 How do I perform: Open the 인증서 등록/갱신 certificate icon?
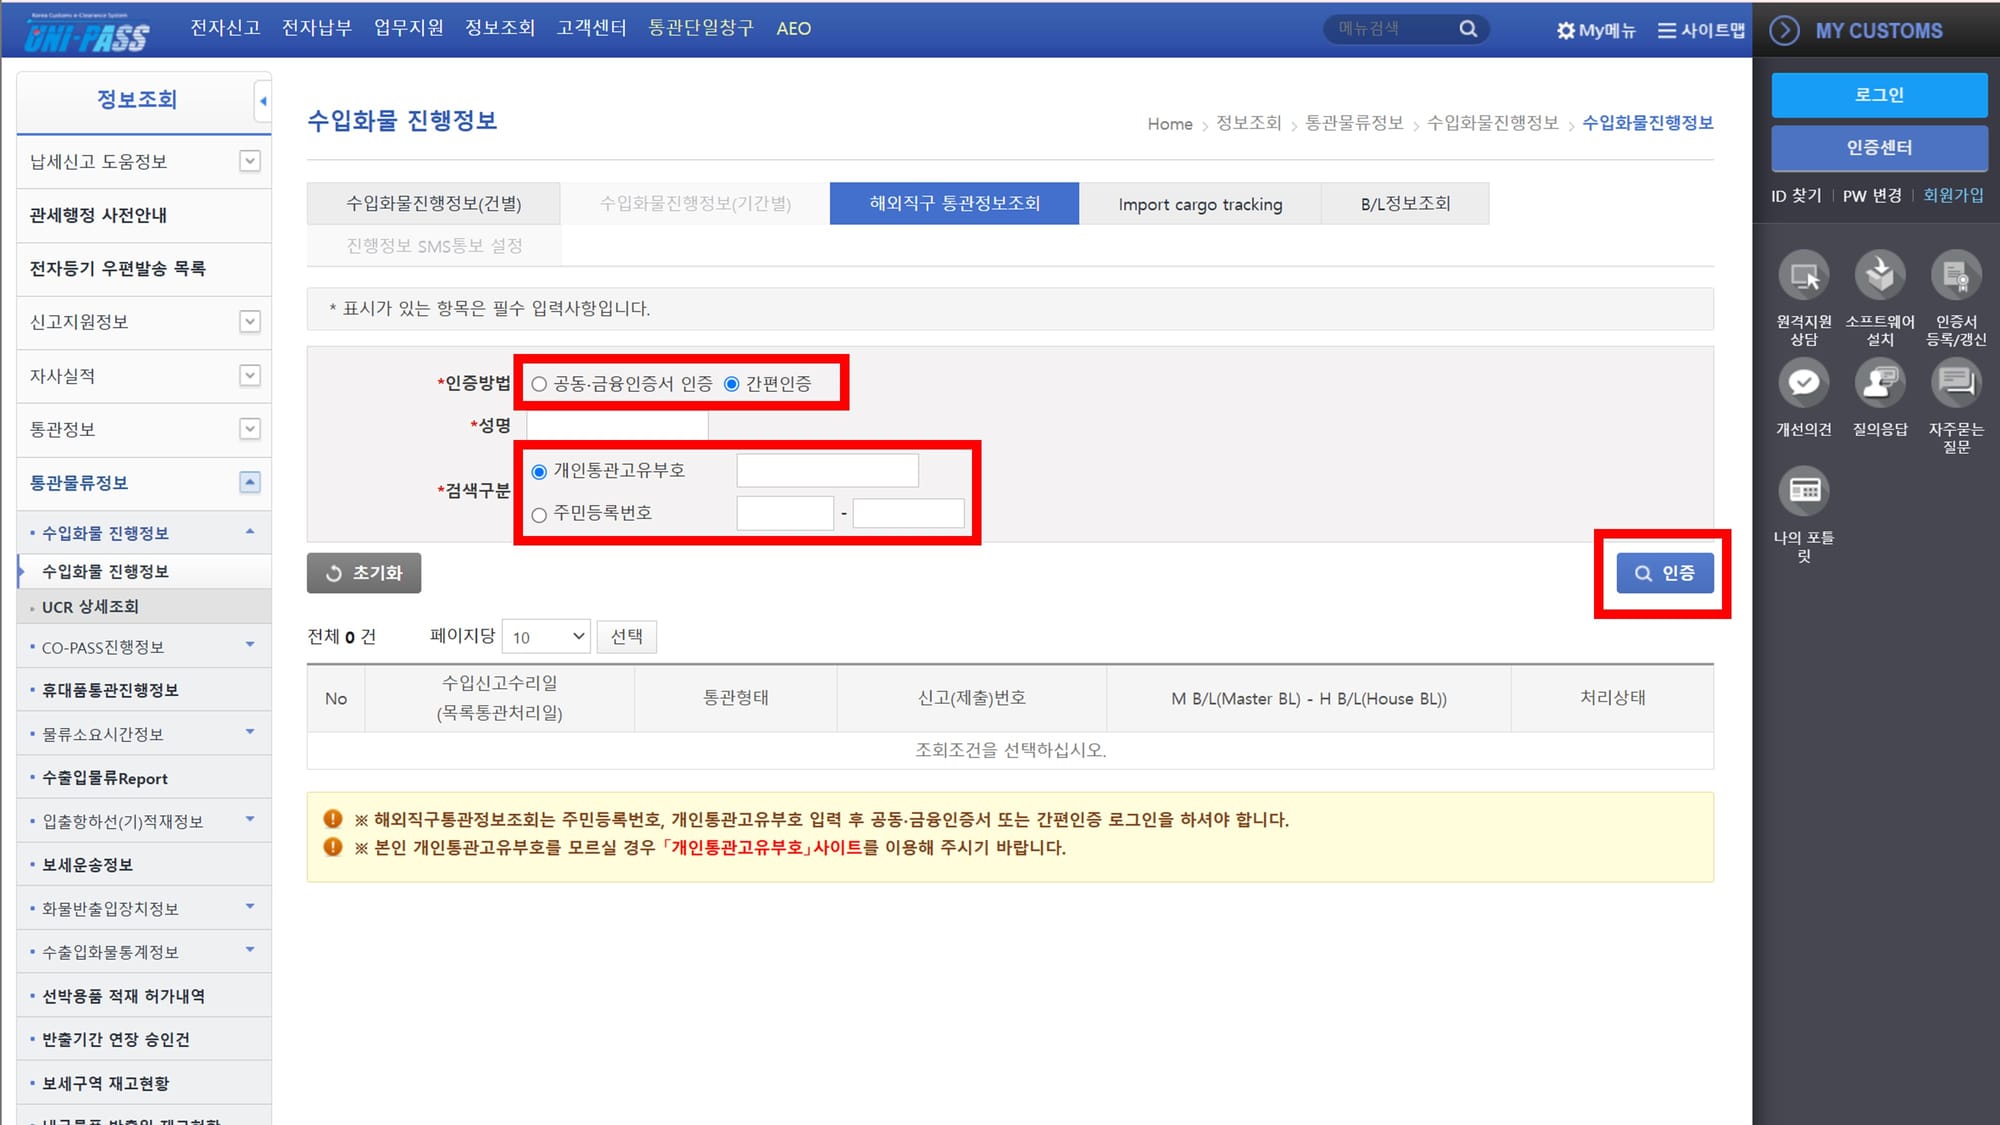pyautogui.click(x=1955, y=276)
